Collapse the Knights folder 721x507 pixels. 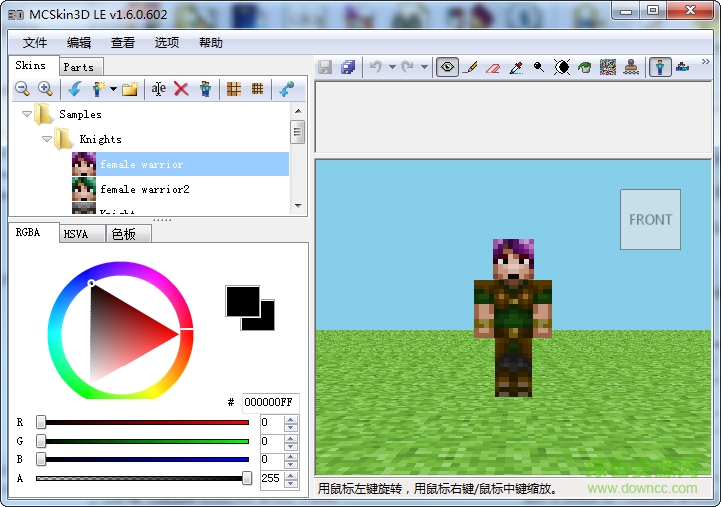[x=47, y=139]
